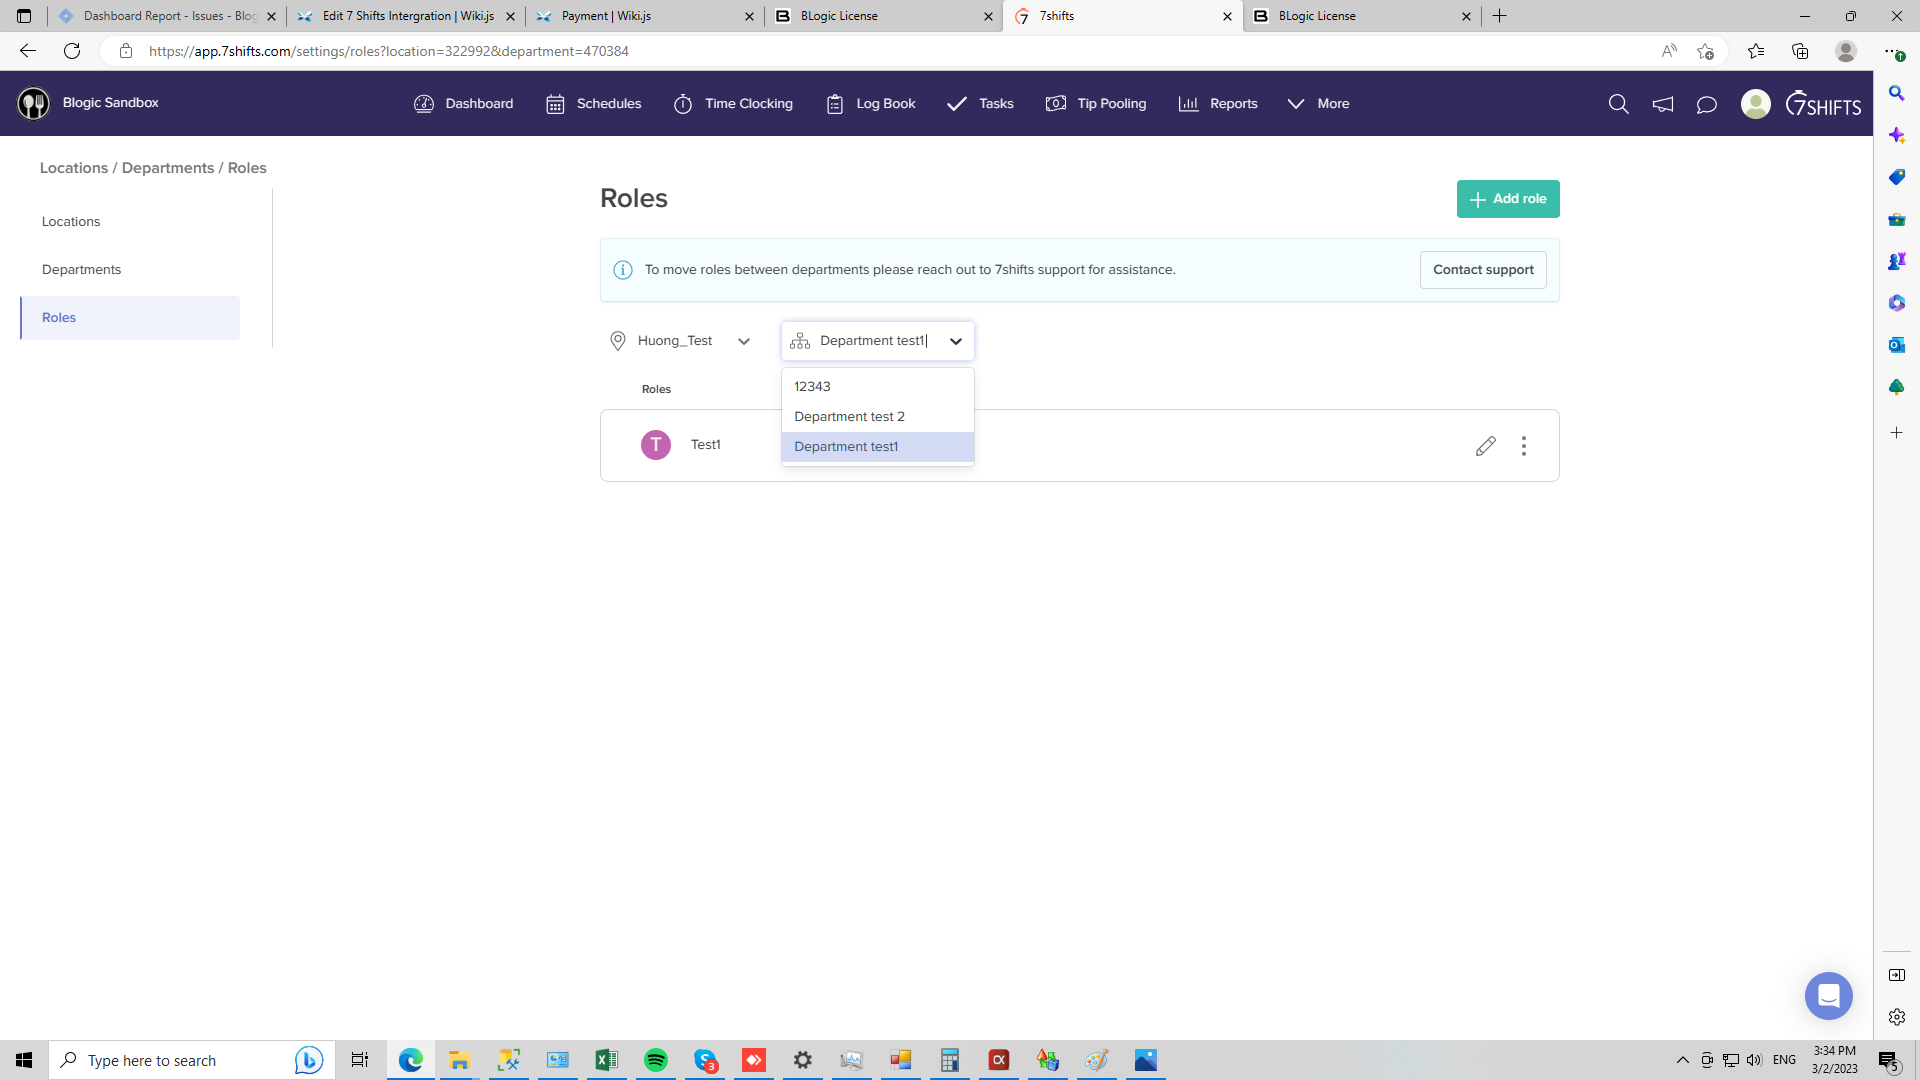
Task: Open Departments in the settings sidebar
Action: (x=81, y=270)
